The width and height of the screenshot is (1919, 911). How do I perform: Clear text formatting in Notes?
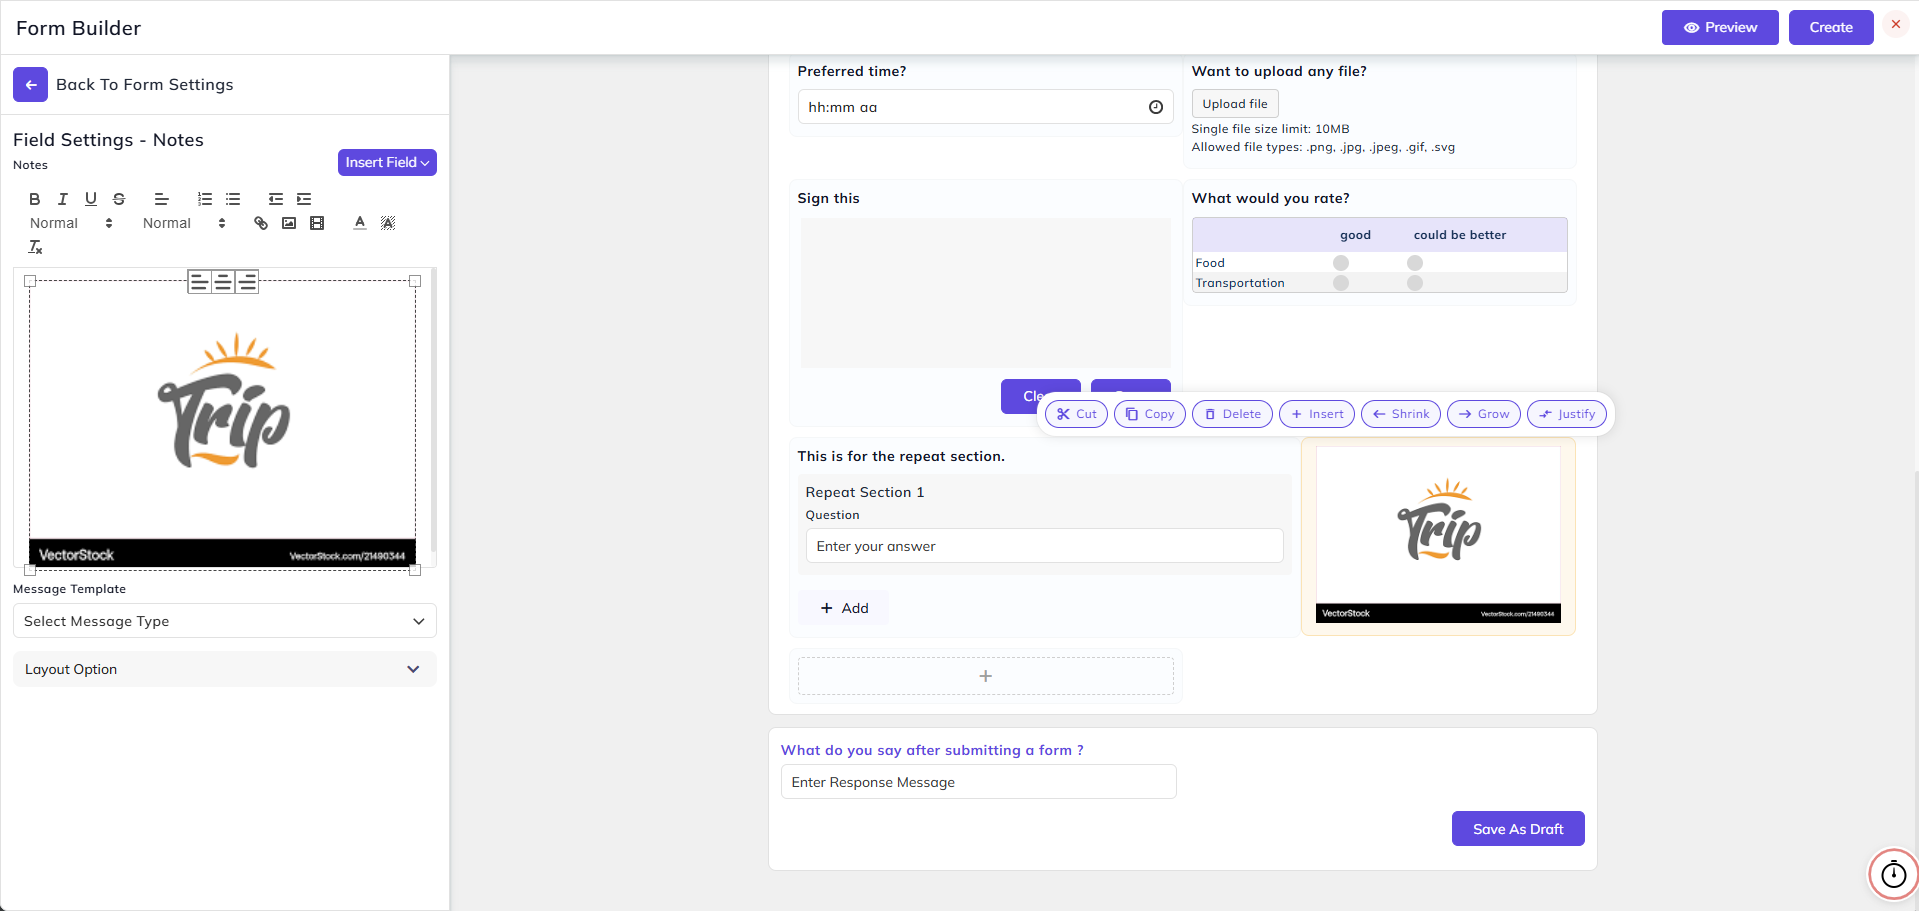point(36,247)
